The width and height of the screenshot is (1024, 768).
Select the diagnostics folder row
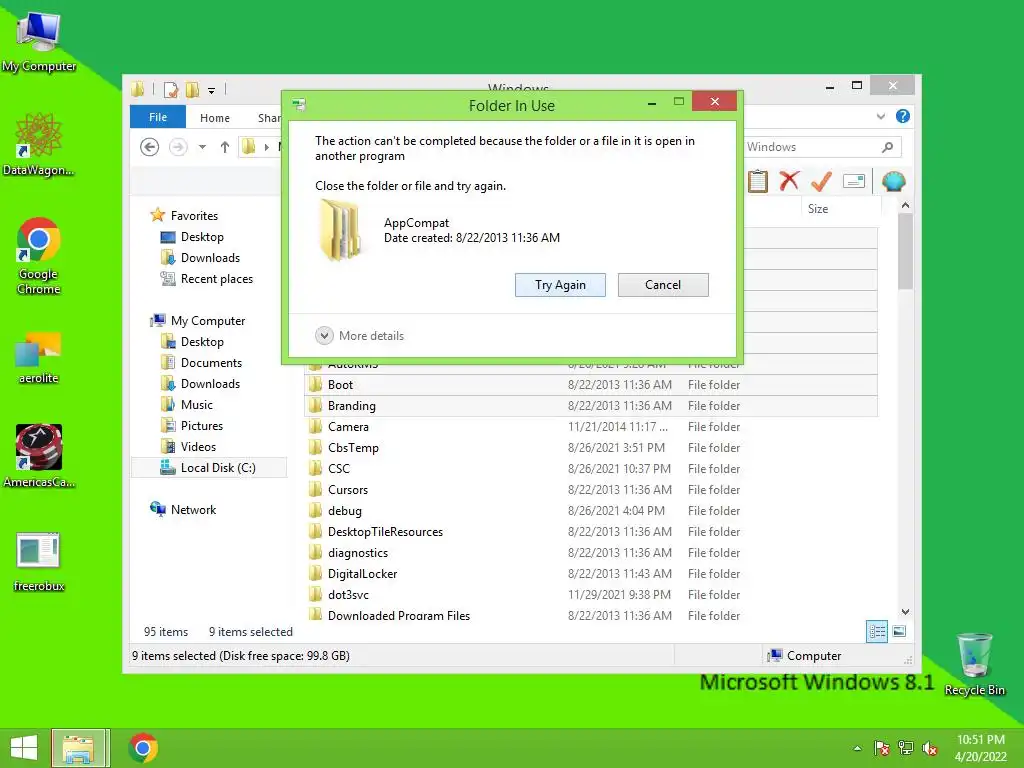(x=590, y=552)
